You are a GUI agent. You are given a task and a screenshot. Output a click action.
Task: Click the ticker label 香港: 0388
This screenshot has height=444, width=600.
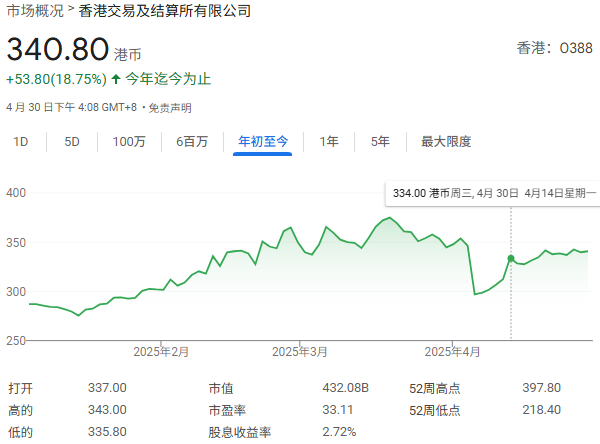[x=554, y=48]
